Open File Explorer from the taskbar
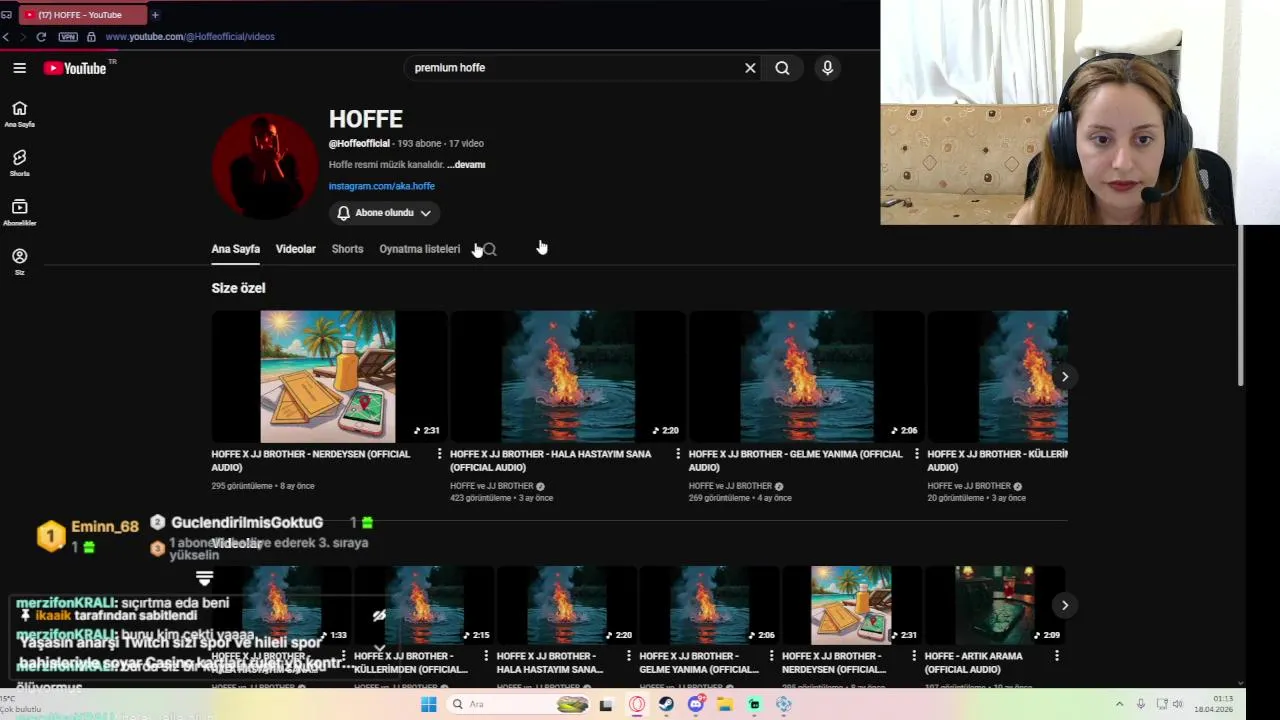 pos(725,704)
